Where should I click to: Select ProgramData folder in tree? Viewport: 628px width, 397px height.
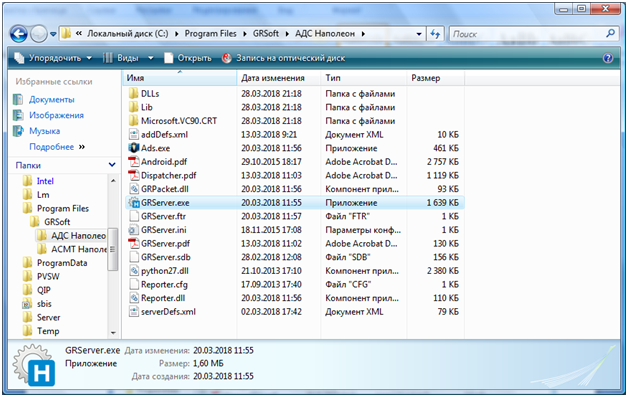[x=62, y=263]
